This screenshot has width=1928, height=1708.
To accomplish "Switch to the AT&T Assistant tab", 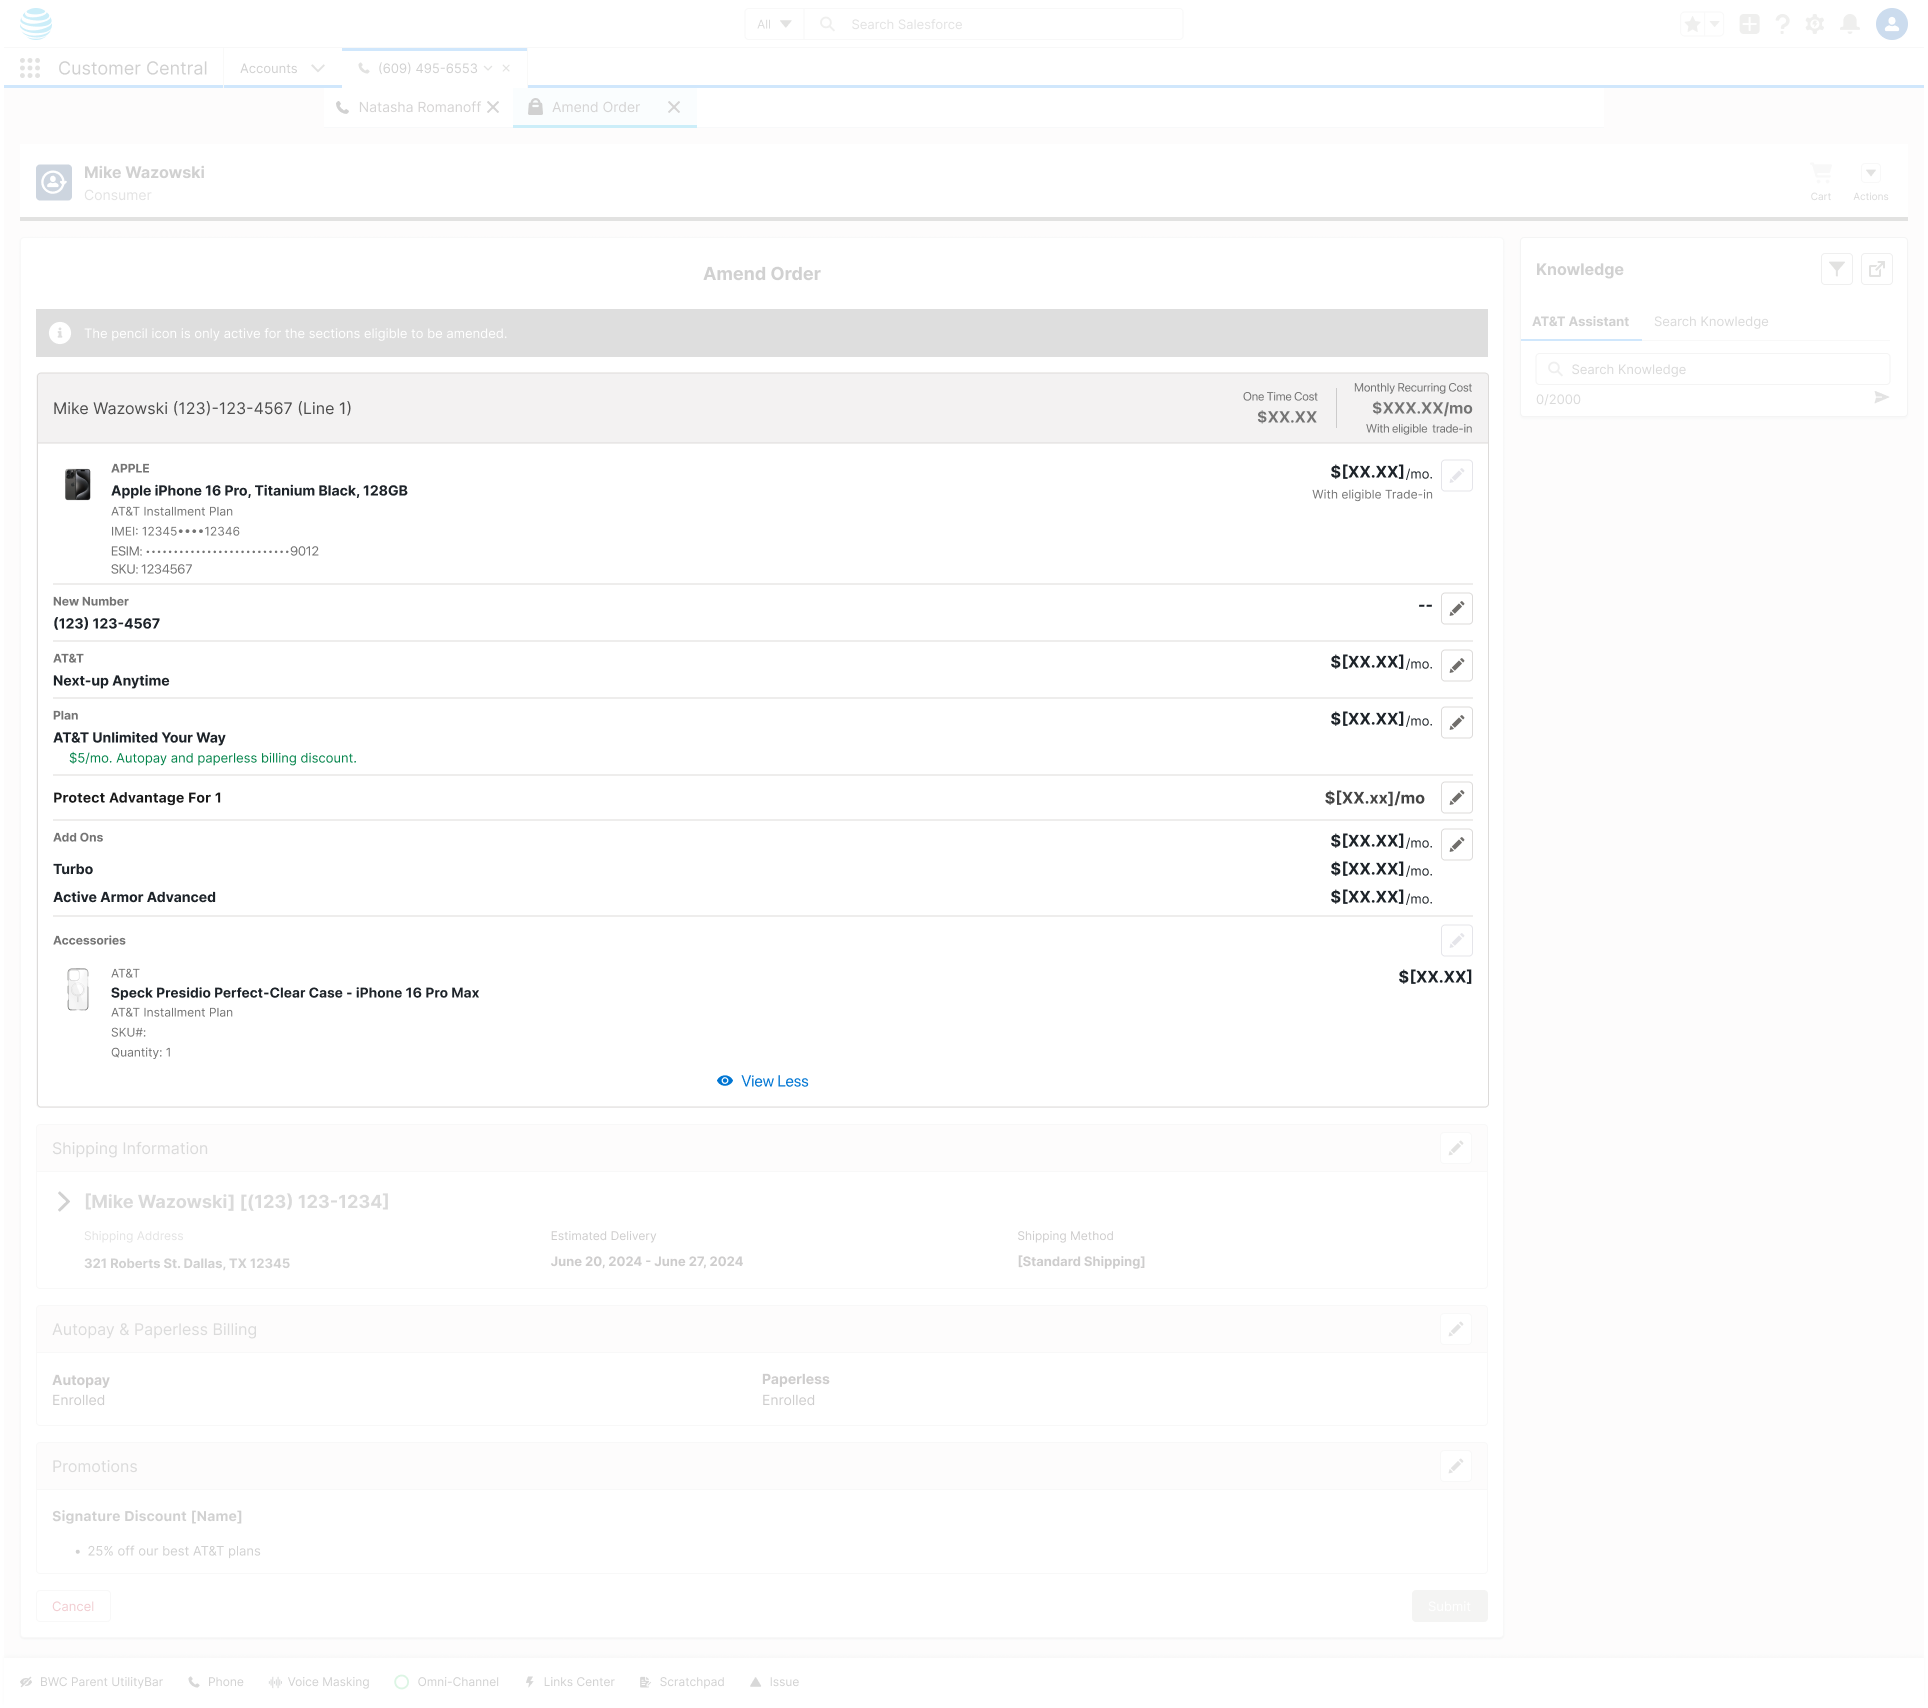I will 1580,321.
